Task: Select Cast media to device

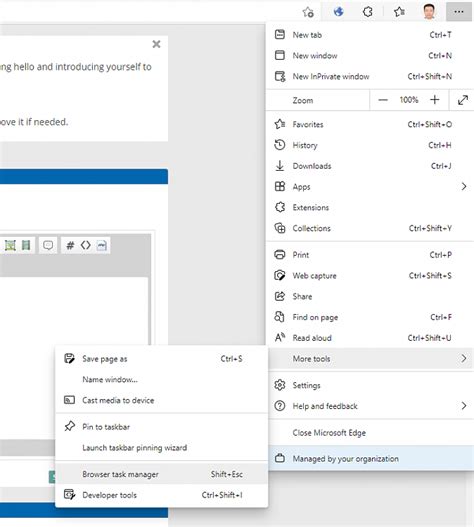Action: (x=161, y=400)
